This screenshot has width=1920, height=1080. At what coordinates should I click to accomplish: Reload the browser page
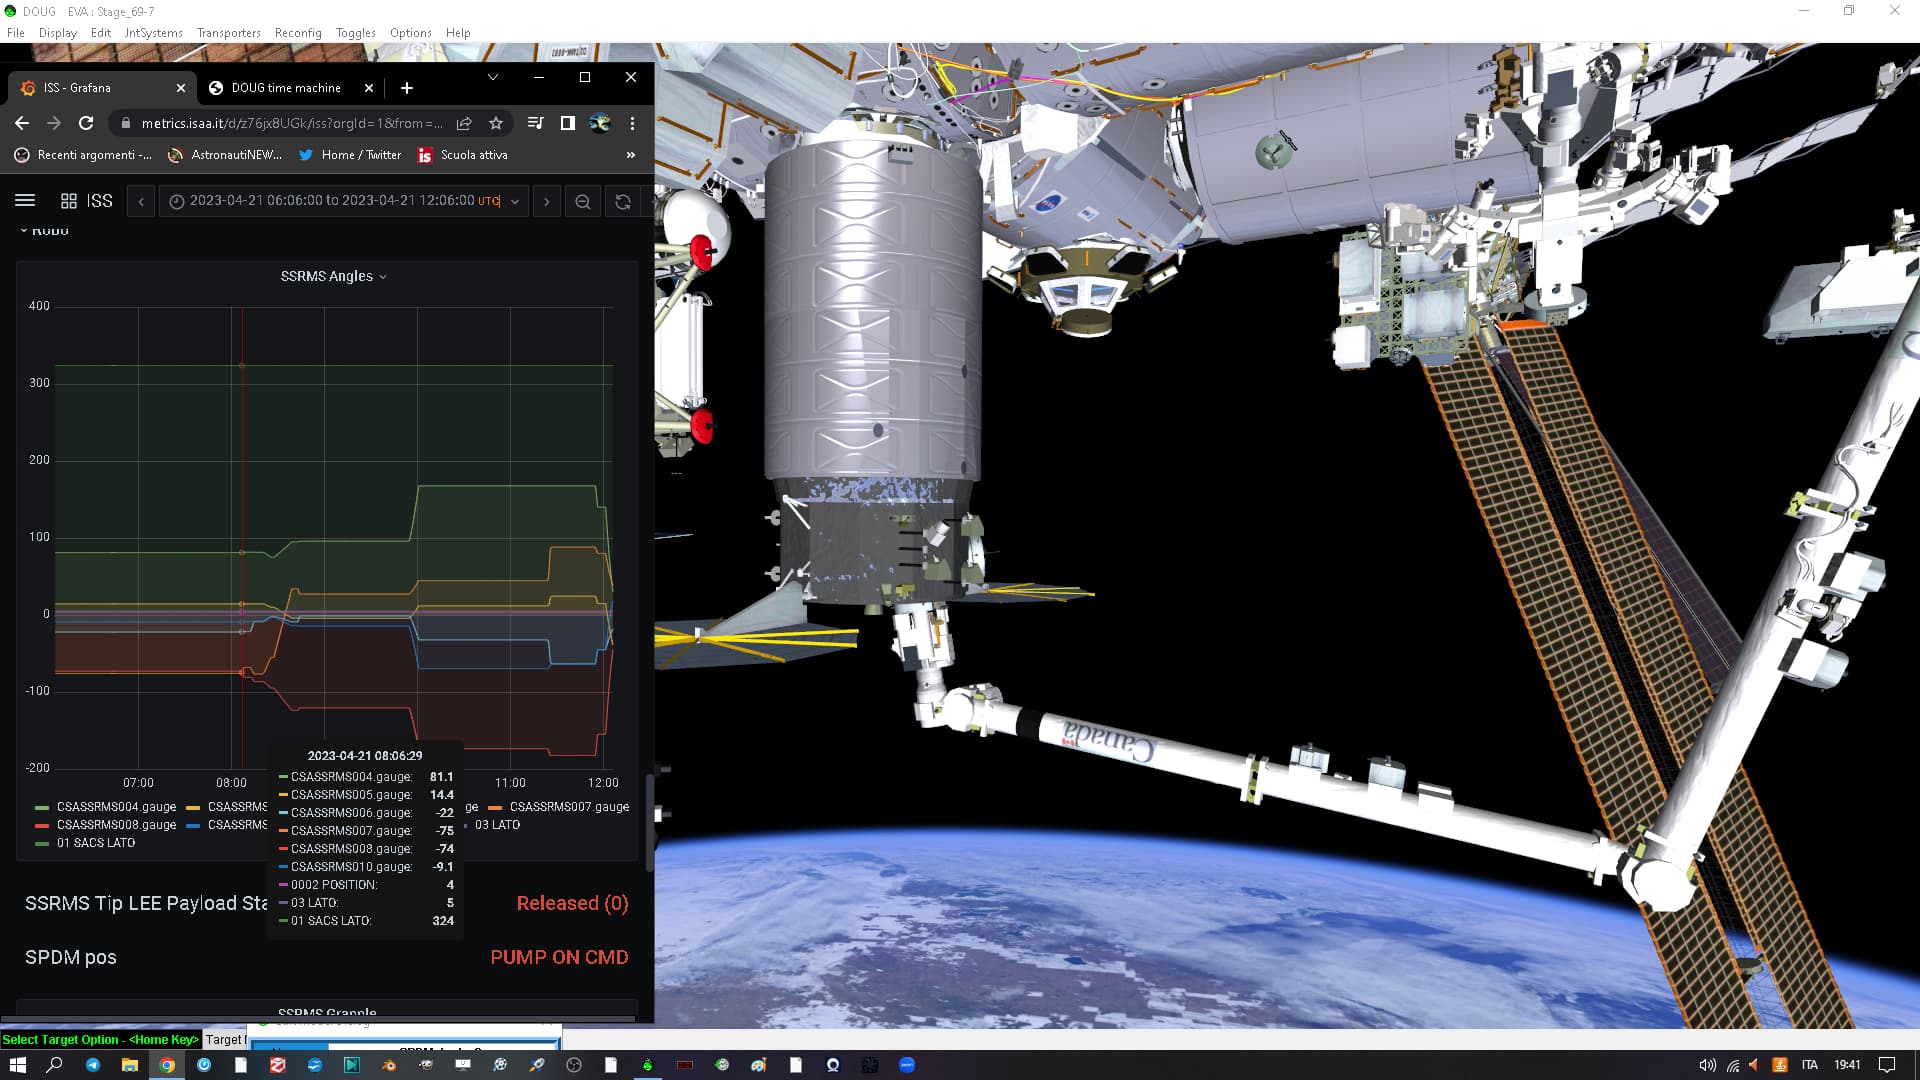coord(86,123)
